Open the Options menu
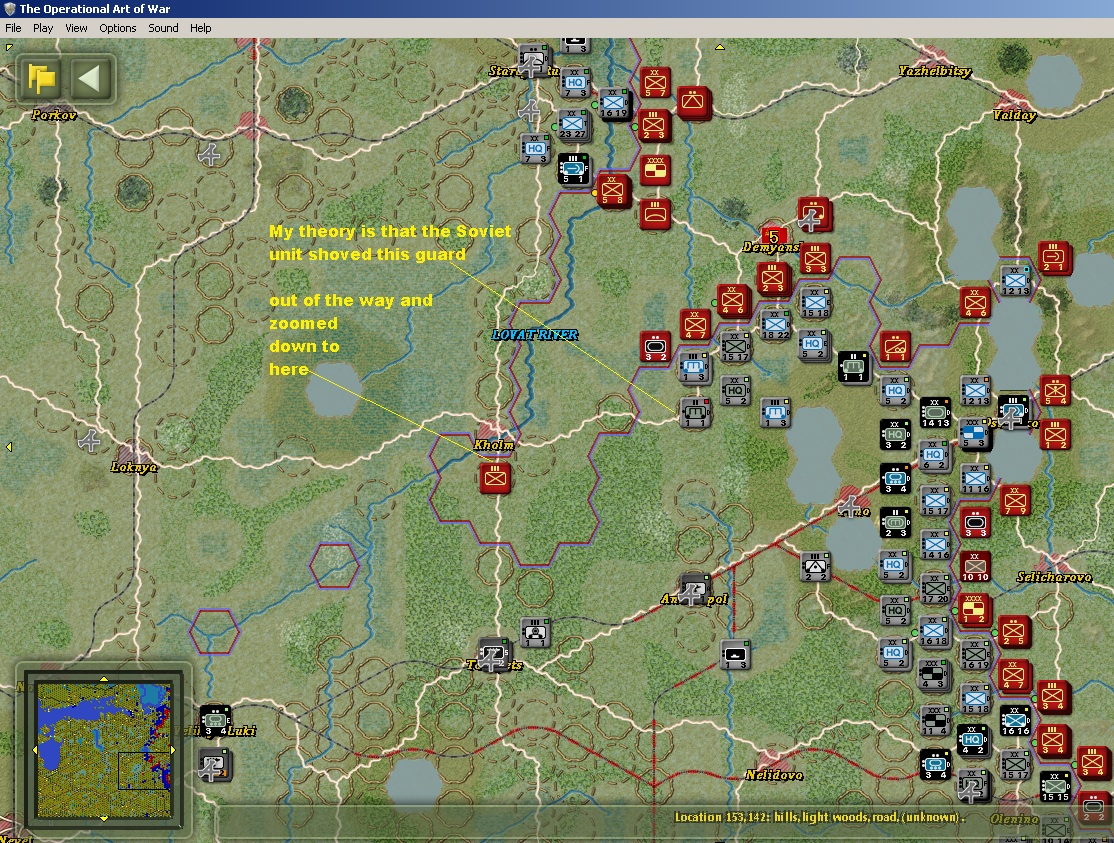This screenshot has height=843, width=1114. click(x=117, y=28)
